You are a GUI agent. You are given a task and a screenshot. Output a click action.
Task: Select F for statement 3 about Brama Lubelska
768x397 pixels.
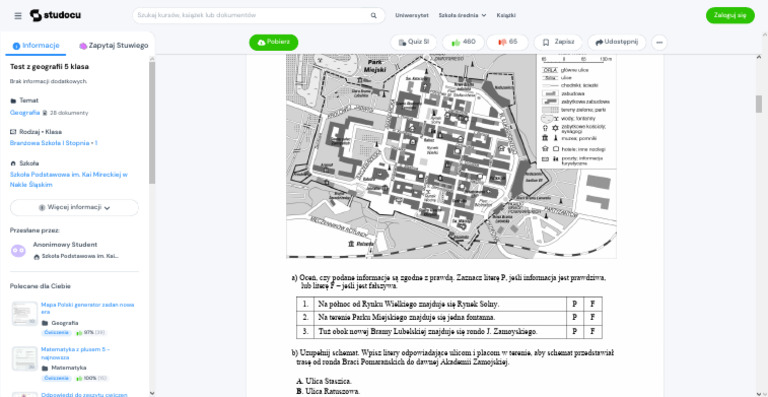pyautogui.click(x=593, y=331)
